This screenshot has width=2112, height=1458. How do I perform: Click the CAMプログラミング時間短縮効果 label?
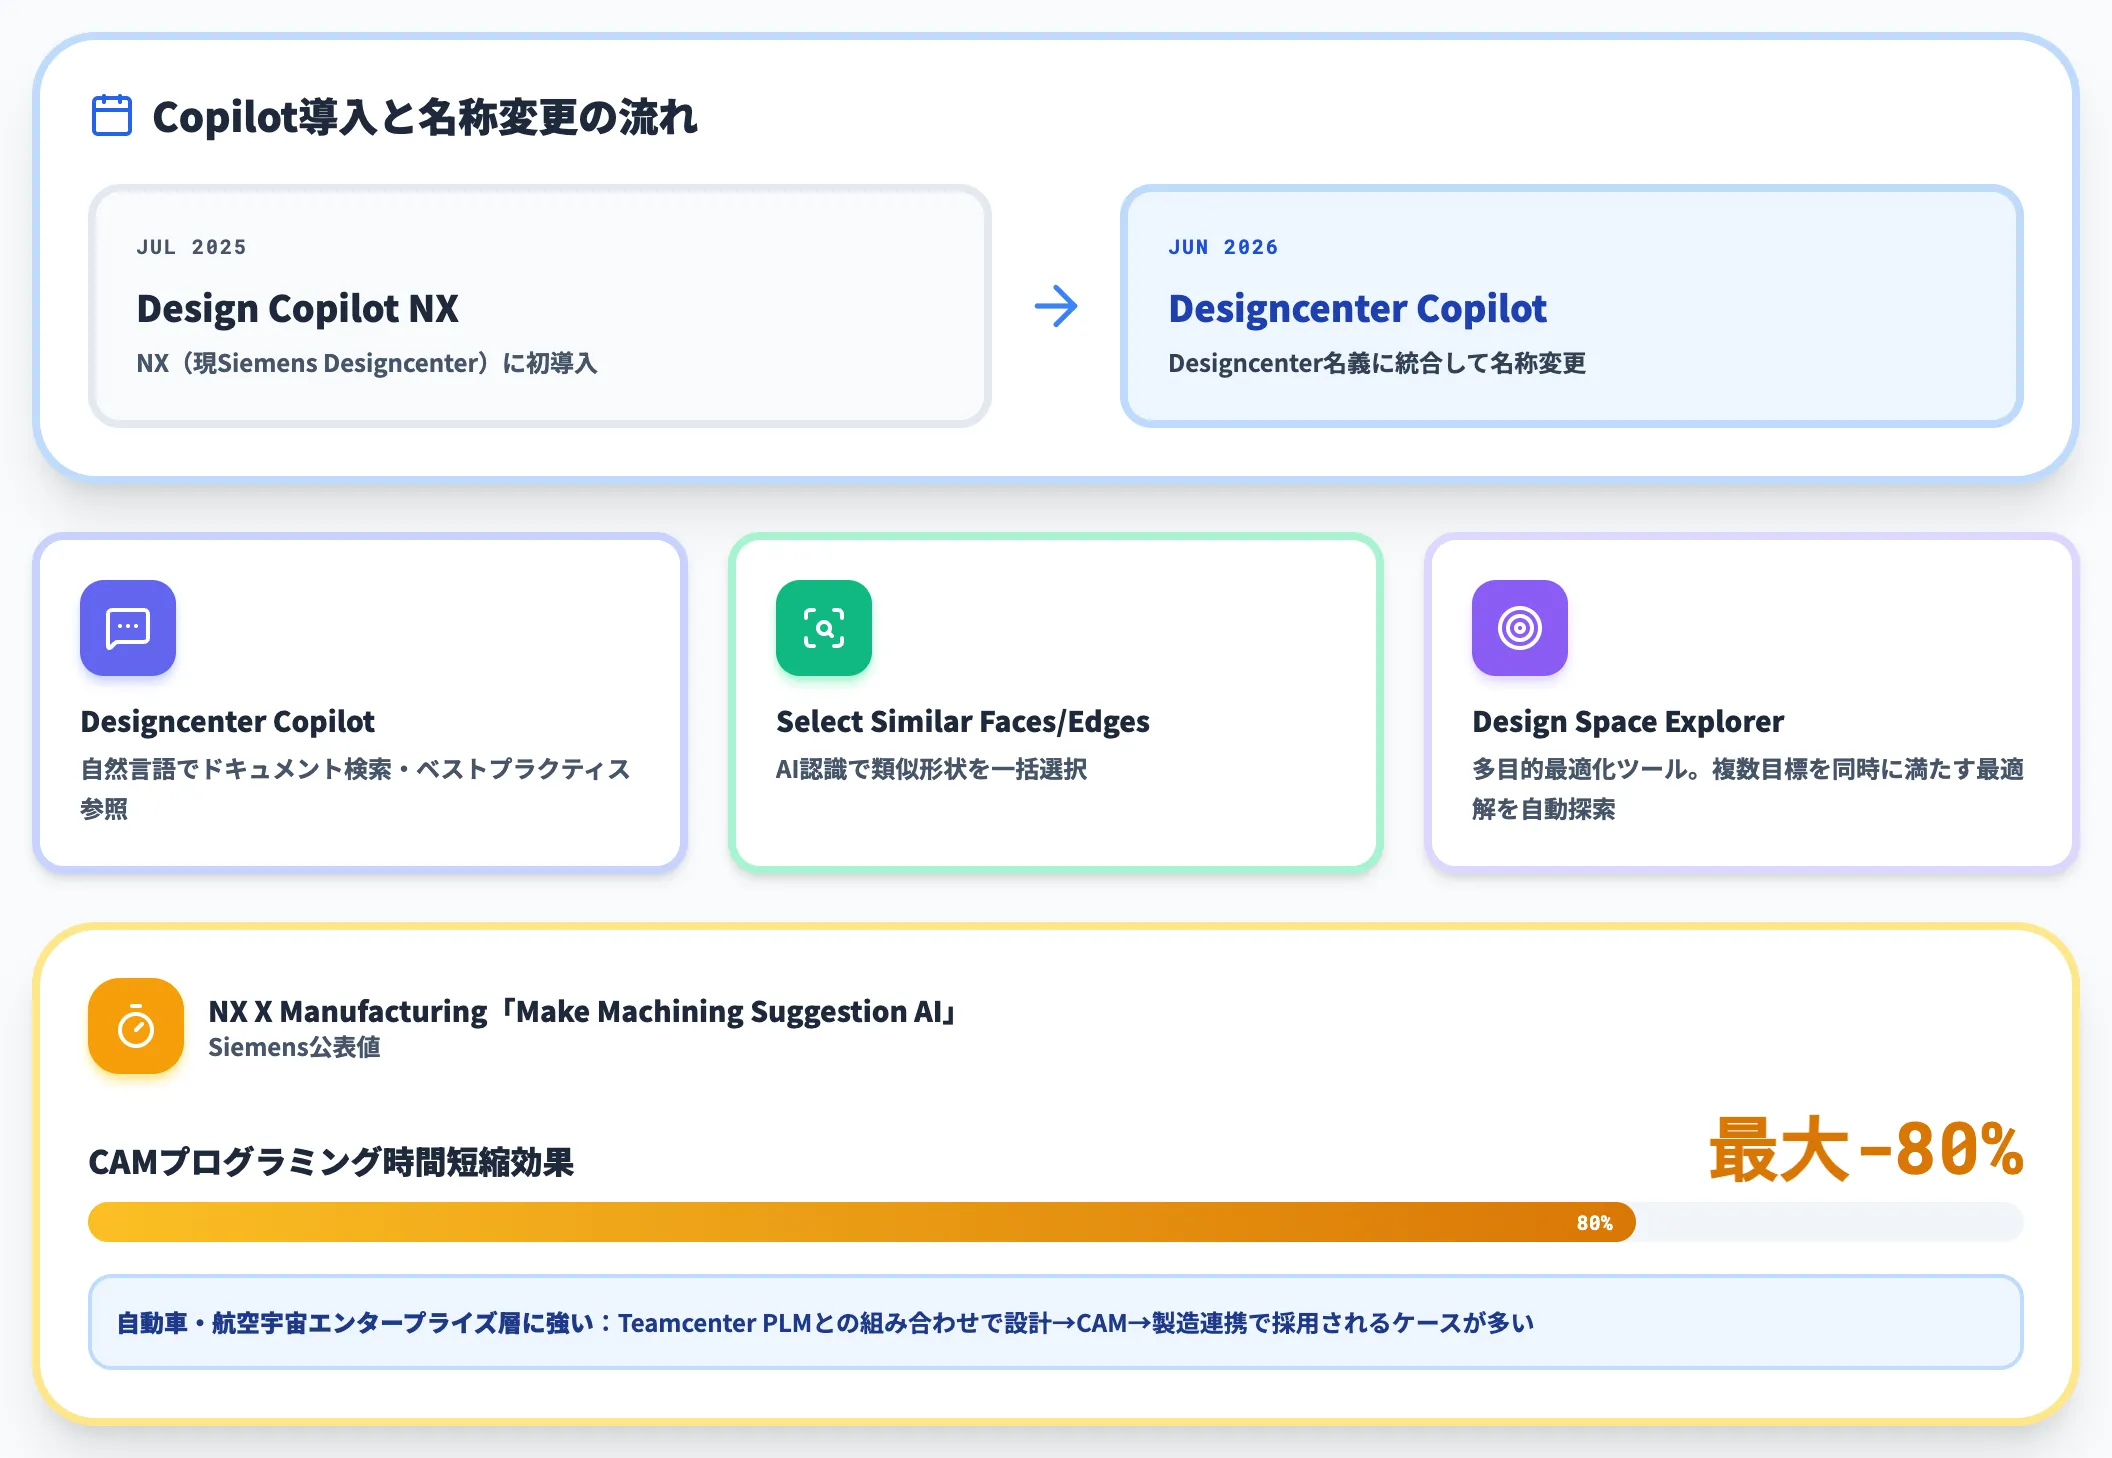coord(331,1162)
